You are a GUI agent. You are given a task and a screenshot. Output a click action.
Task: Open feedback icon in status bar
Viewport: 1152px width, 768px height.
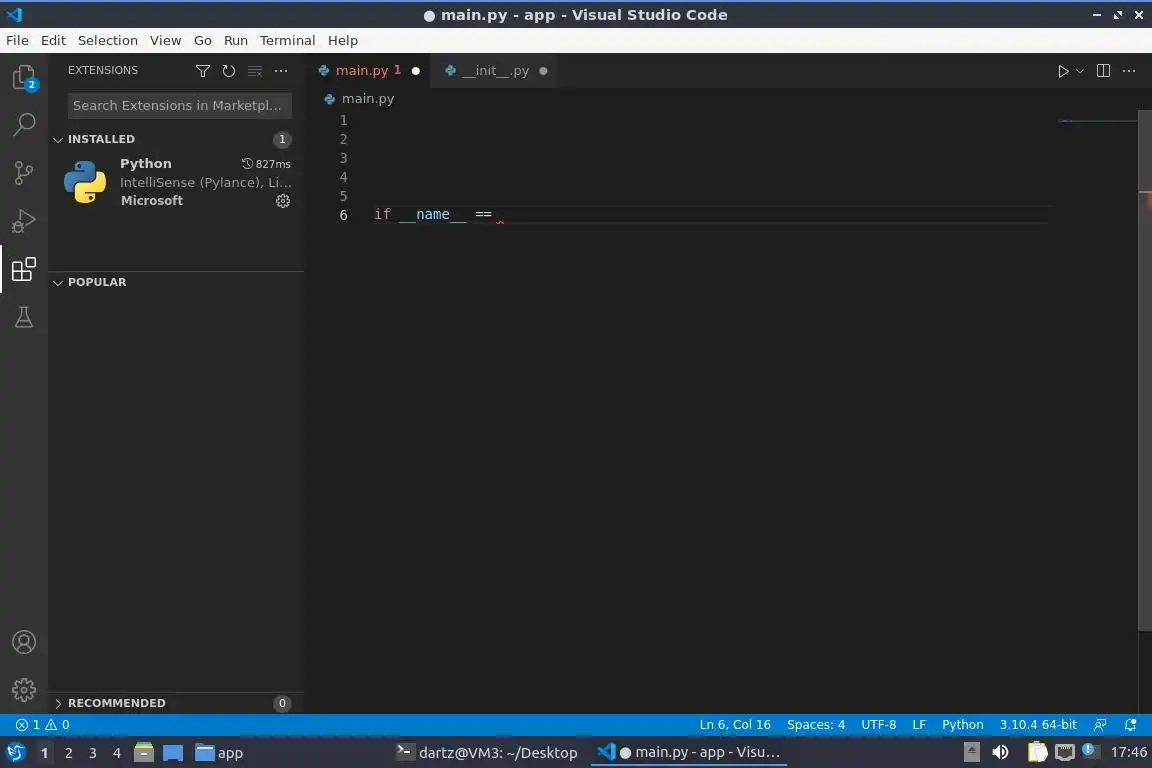pyautogui.click(x=1100, y=725)
